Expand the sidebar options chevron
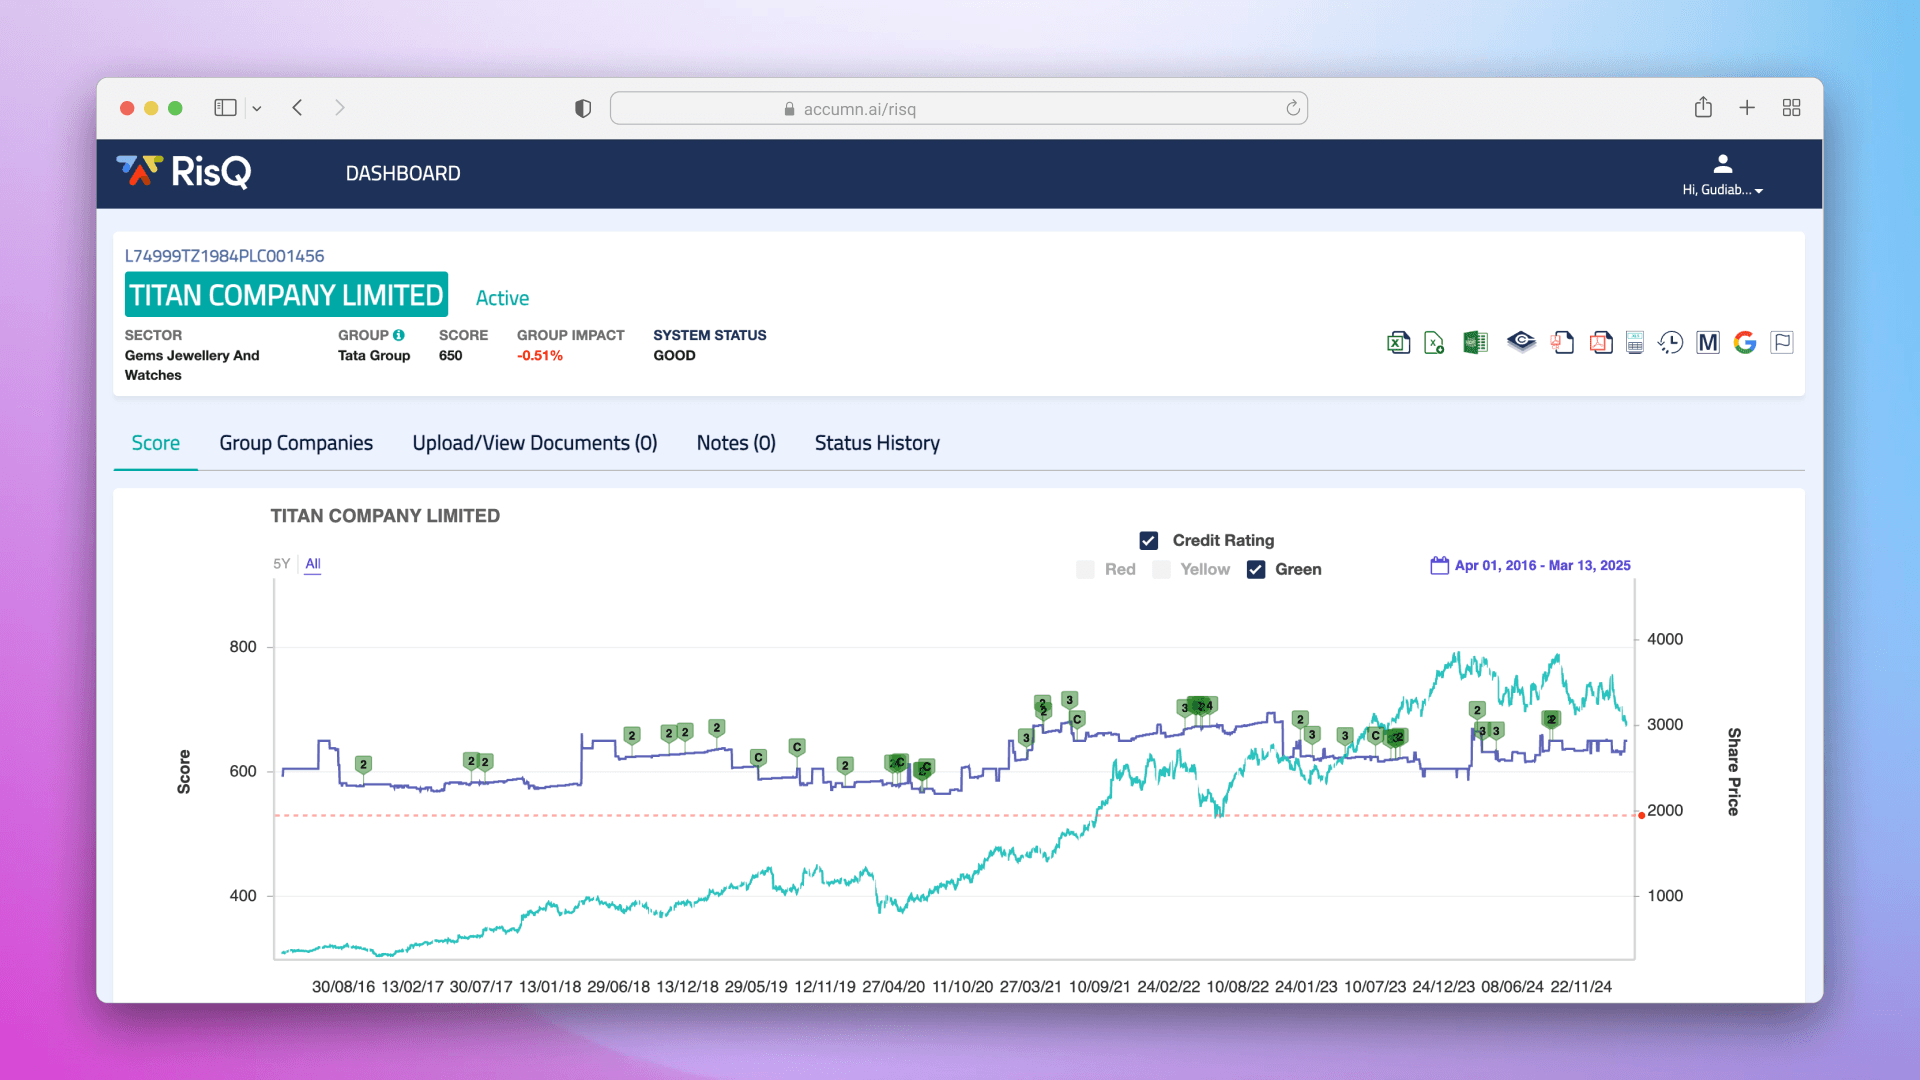 257,109
